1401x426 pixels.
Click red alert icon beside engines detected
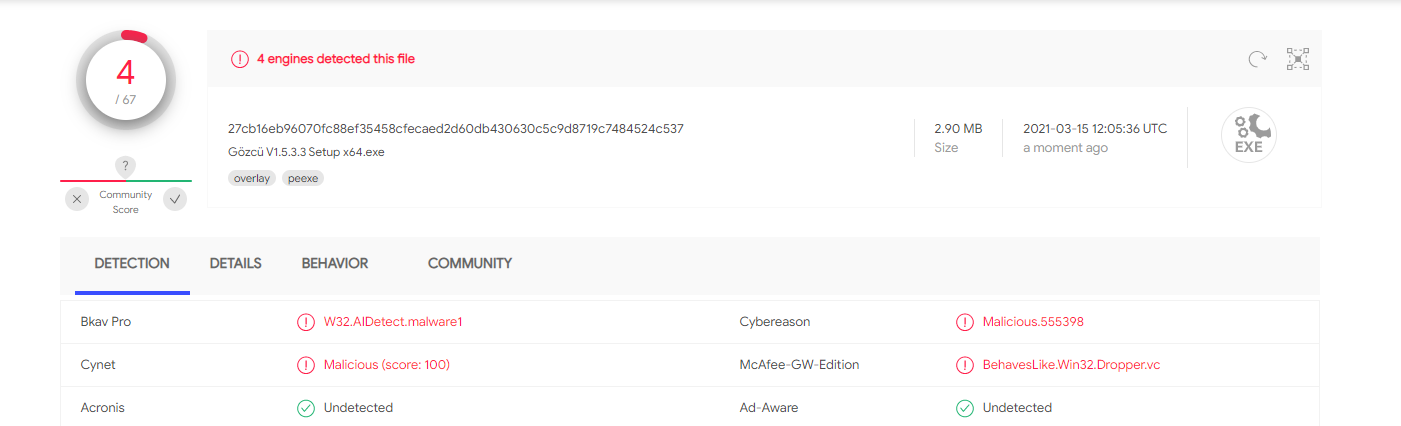tap(240, 59)
